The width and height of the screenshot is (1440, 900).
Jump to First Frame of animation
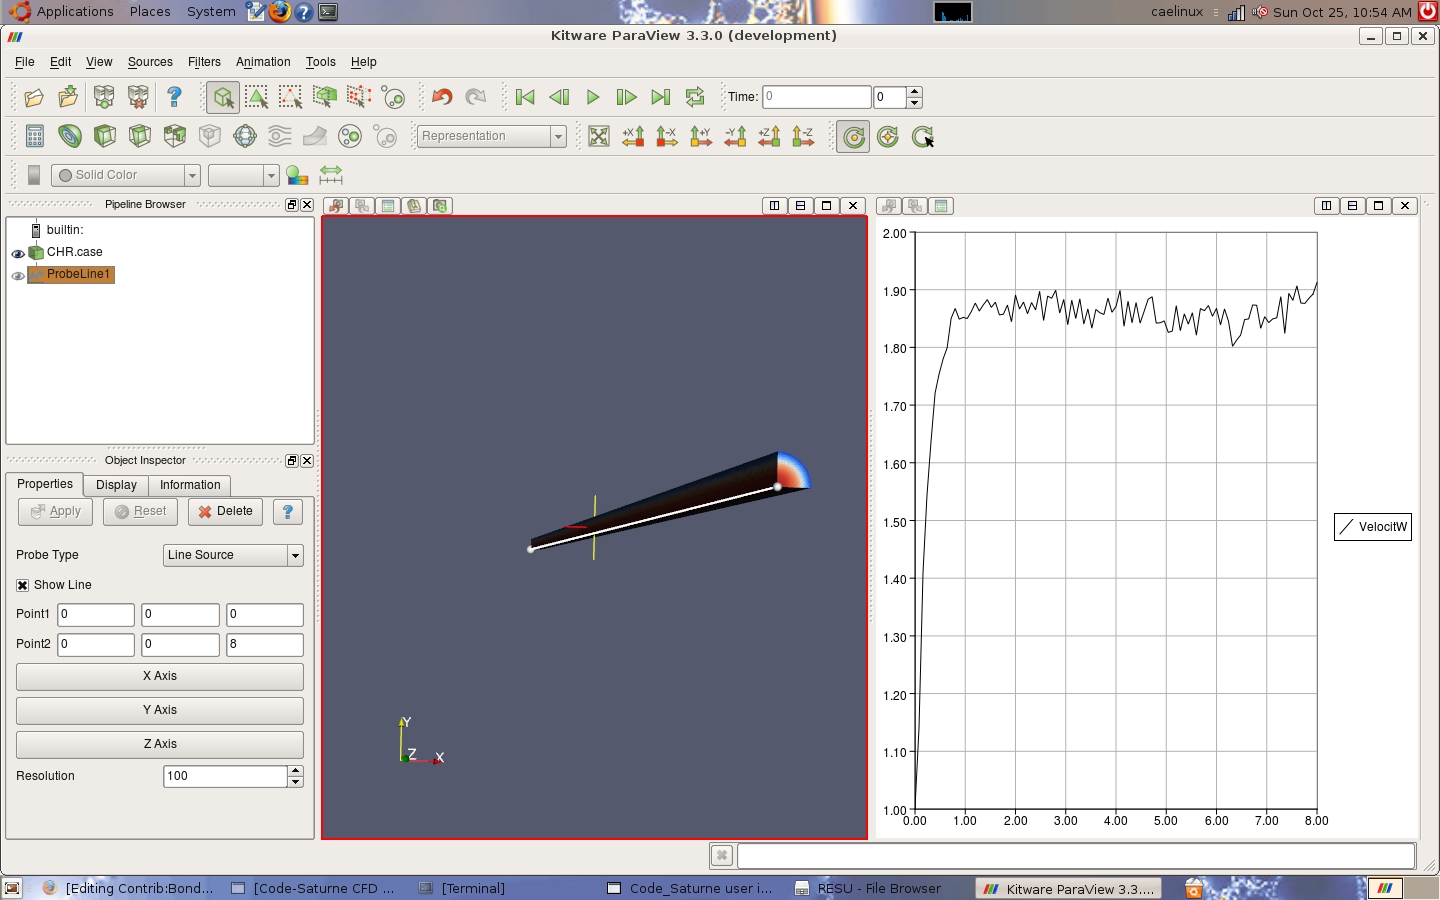tap(525, 97)
